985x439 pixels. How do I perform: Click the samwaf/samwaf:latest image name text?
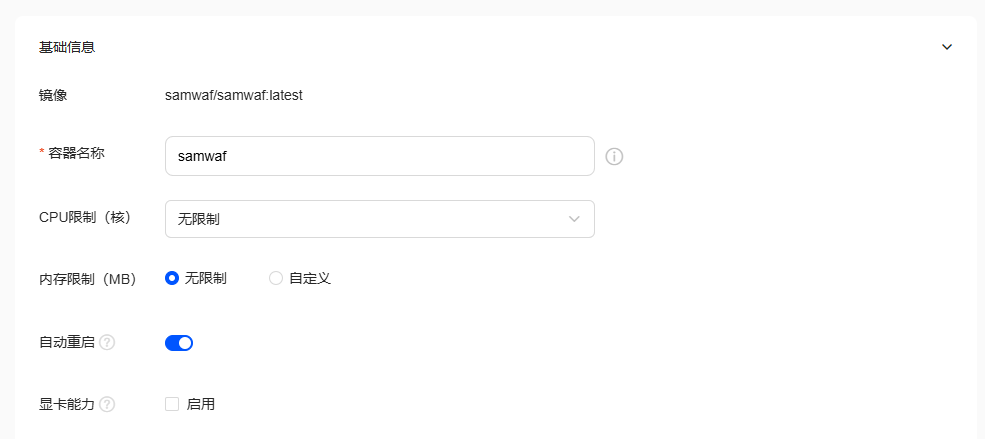click(x=234, y=95)
